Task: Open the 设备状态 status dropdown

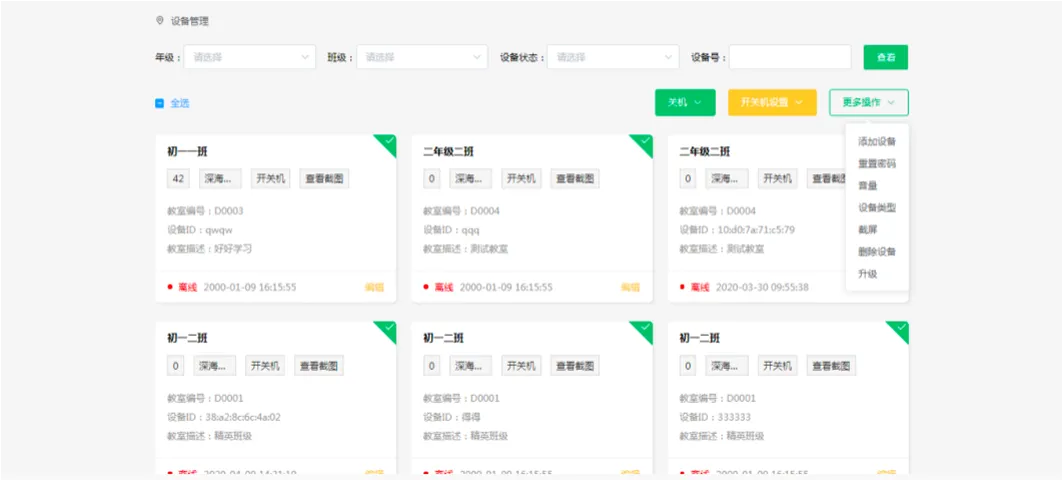Action: click(614, 57)
